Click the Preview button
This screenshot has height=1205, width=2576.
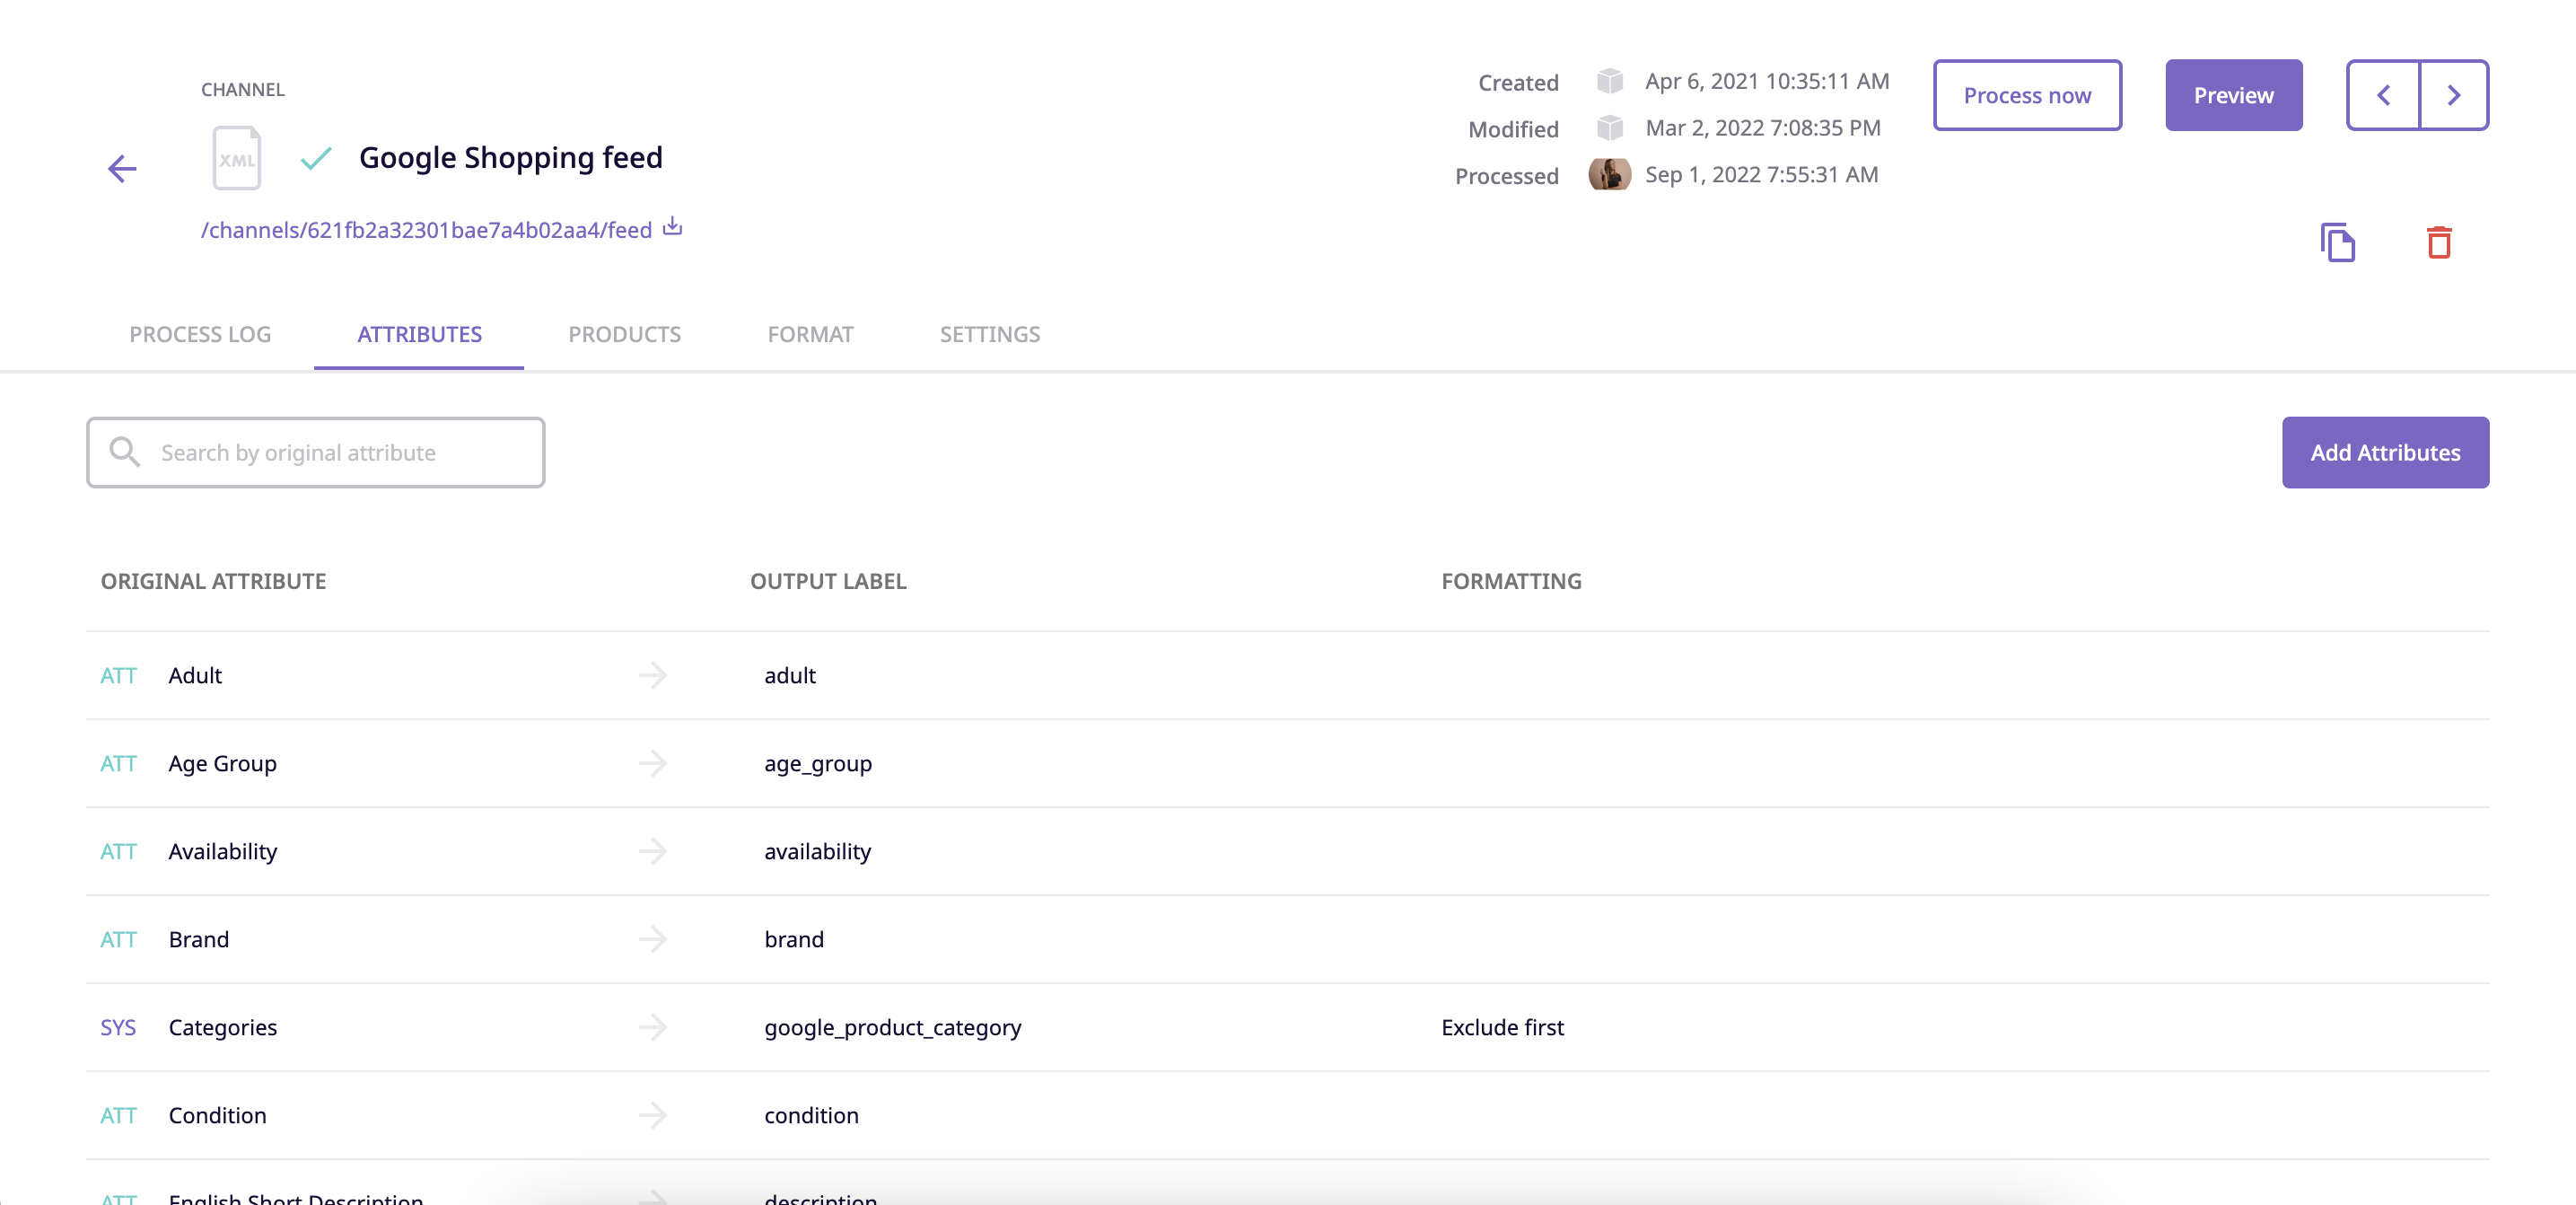[2233, 95]
